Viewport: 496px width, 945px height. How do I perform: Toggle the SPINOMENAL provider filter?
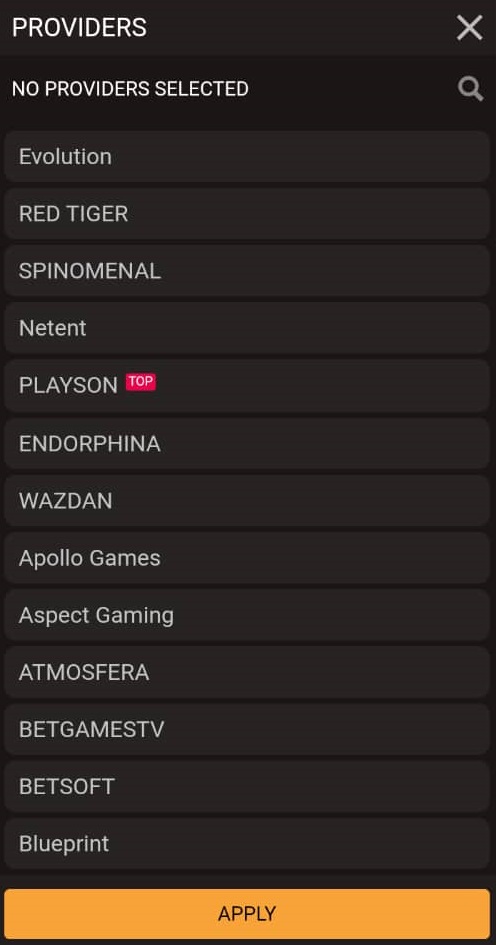(x=247, y=271)
